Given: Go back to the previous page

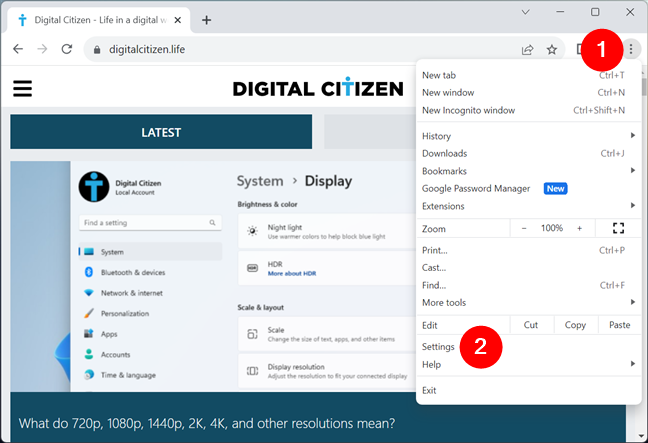Looking at the screenshot, I should click(18, 49).
